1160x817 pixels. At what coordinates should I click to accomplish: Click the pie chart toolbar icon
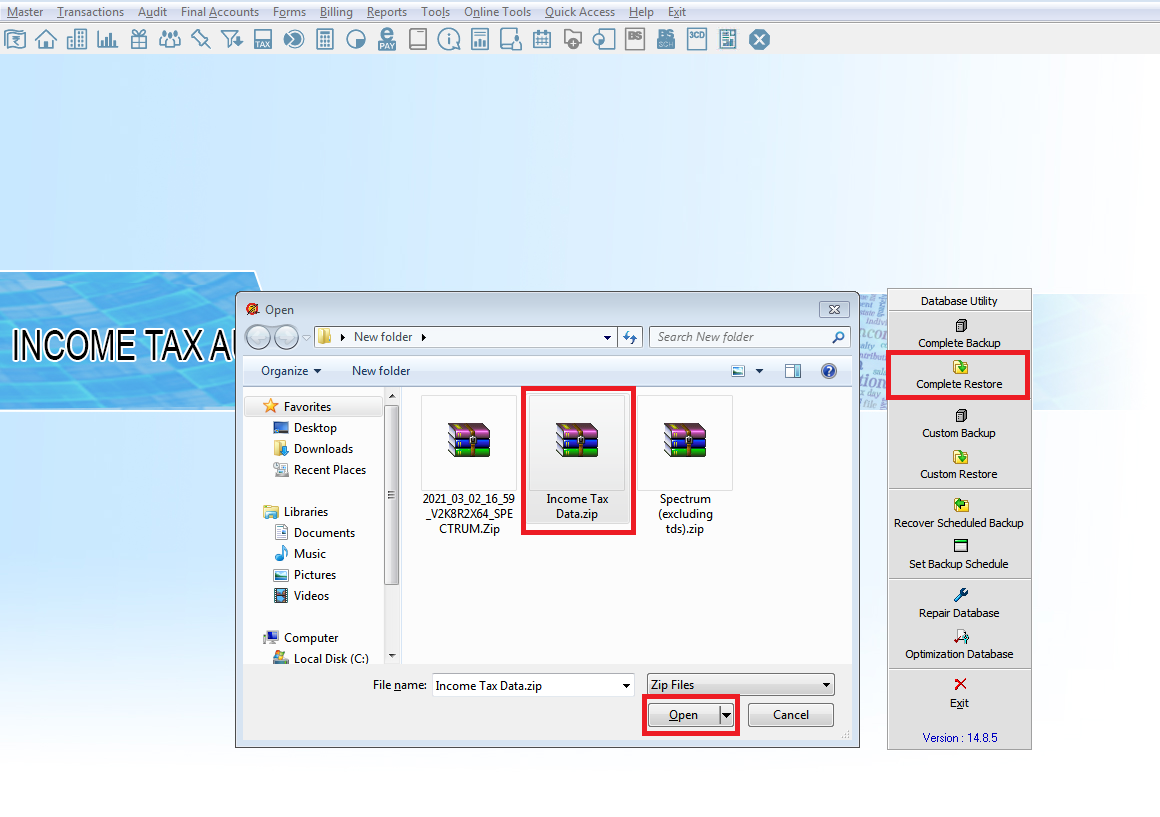(x=356, y=39)
